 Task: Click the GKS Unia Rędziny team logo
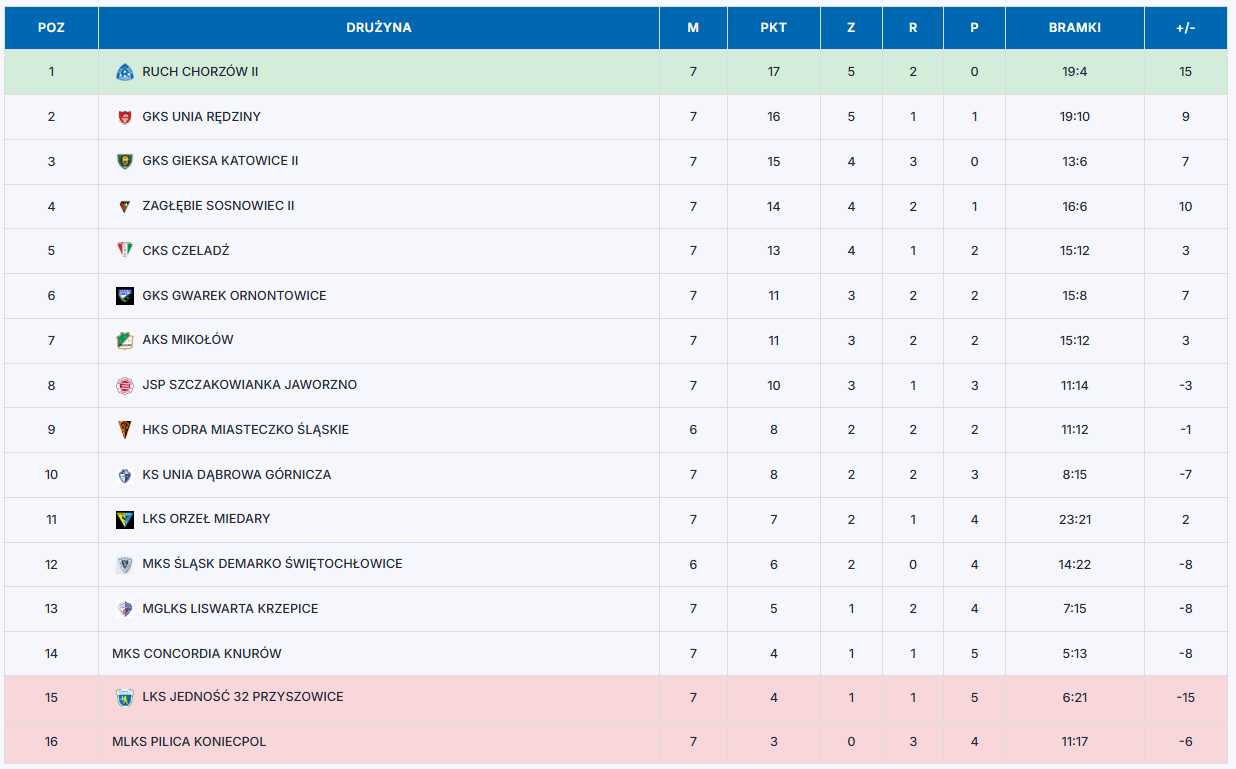point(124,117)
